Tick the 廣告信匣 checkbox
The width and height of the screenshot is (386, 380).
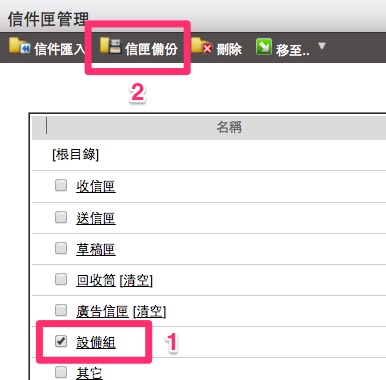(x=61, y=310)
